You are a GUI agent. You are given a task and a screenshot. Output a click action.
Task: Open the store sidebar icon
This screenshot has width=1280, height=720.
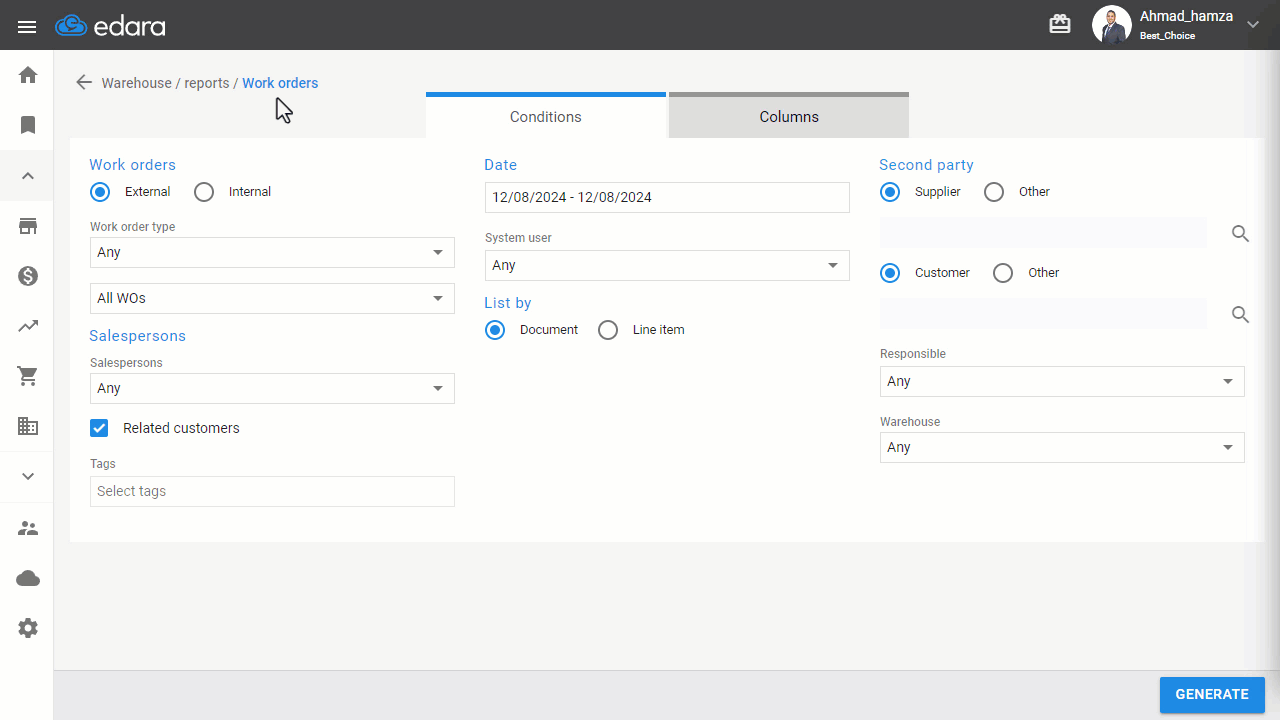(x=28, y=226)
